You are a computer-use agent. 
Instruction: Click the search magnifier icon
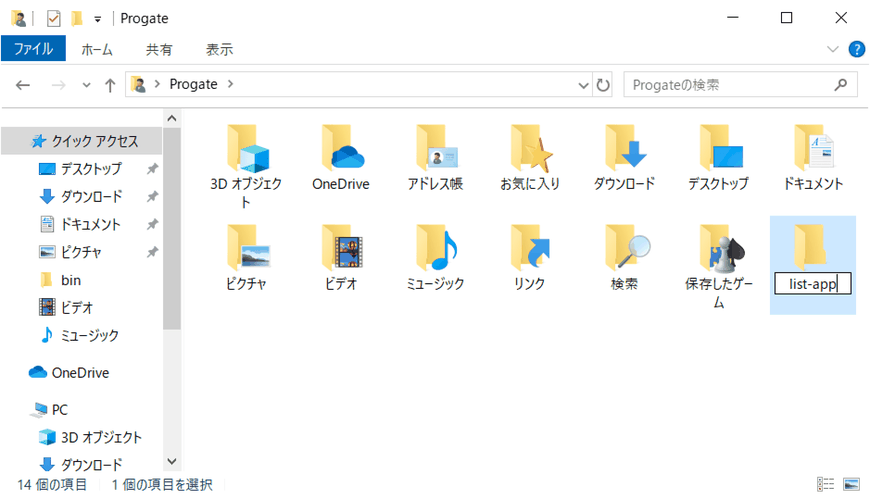841,84
